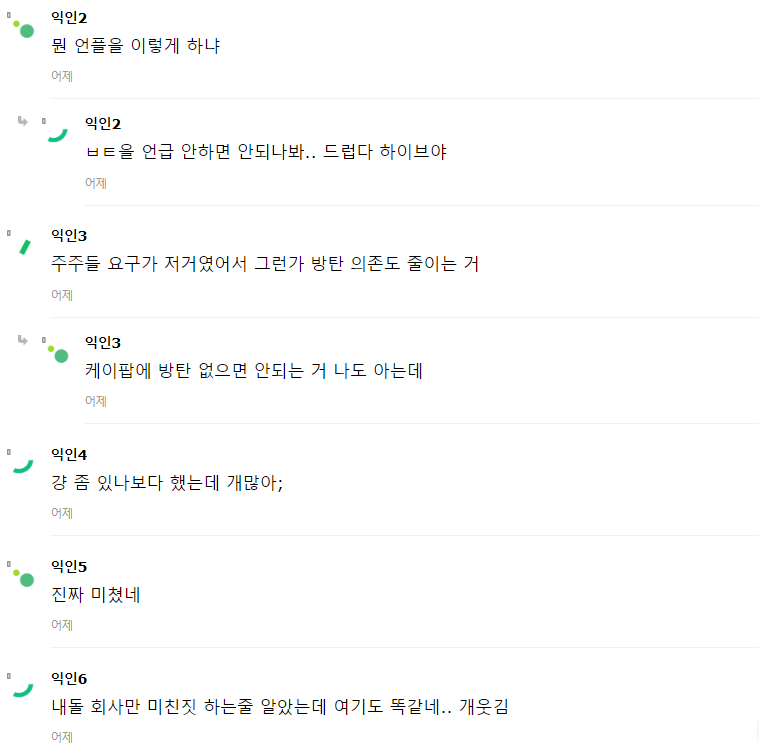Click comment text '진짜 미쳤네'
Screen dimensions: 759x754
pyautogui.click(x=96, y=595)
